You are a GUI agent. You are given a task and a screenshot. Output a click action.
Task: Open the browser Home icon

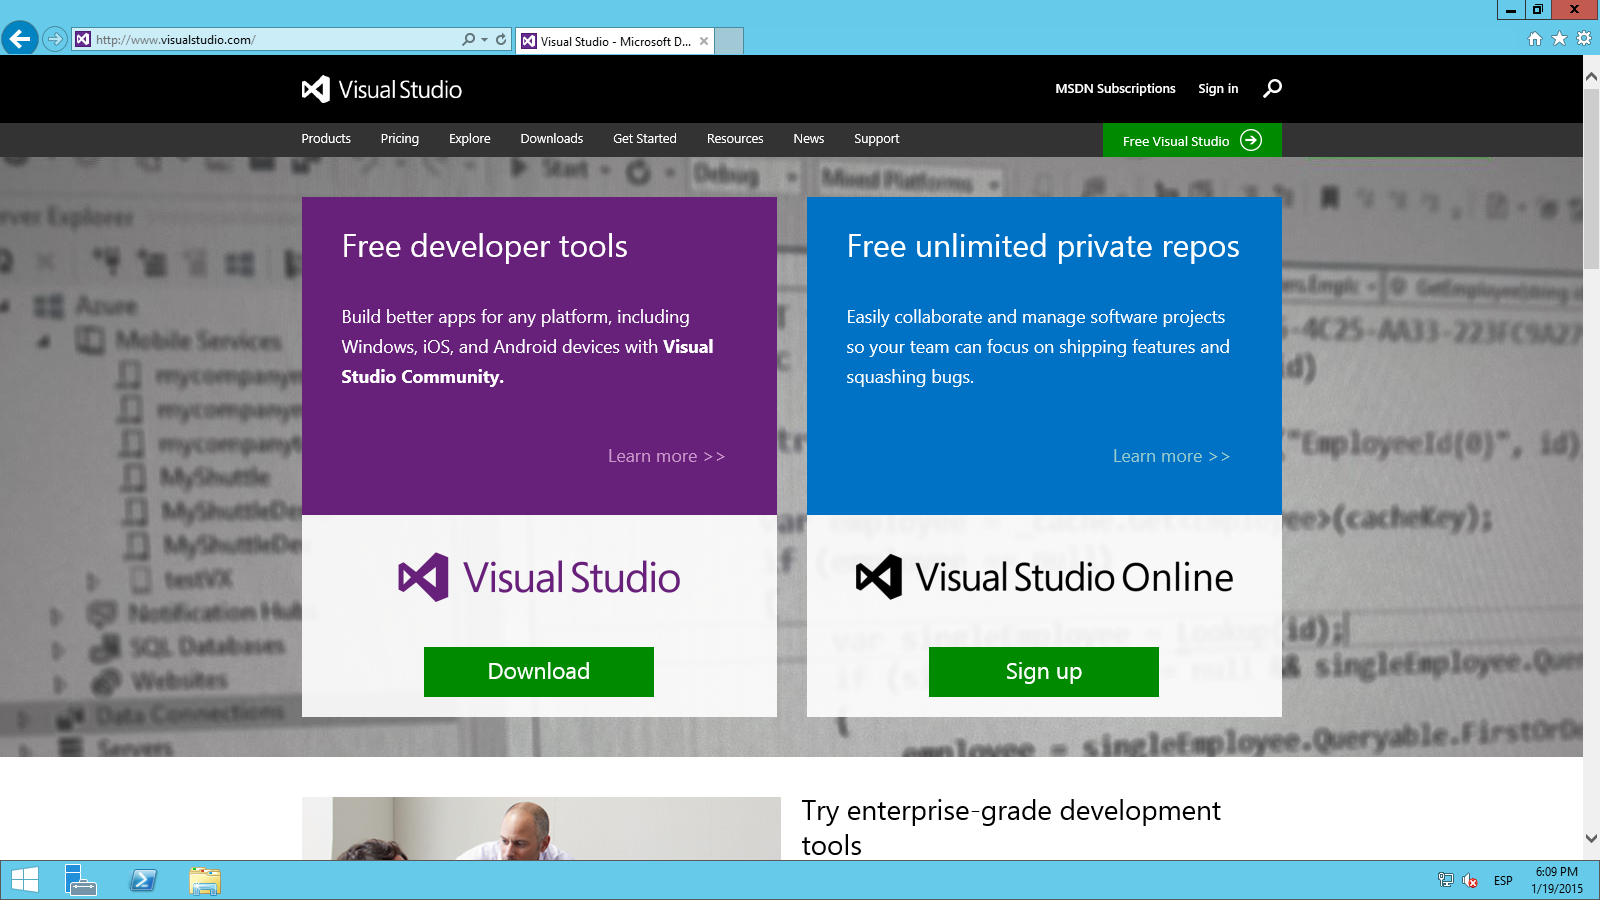click(1535, 39)
